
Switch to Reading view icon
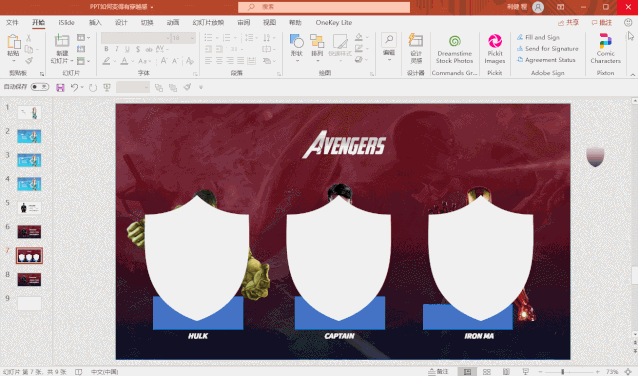point(506,372)
